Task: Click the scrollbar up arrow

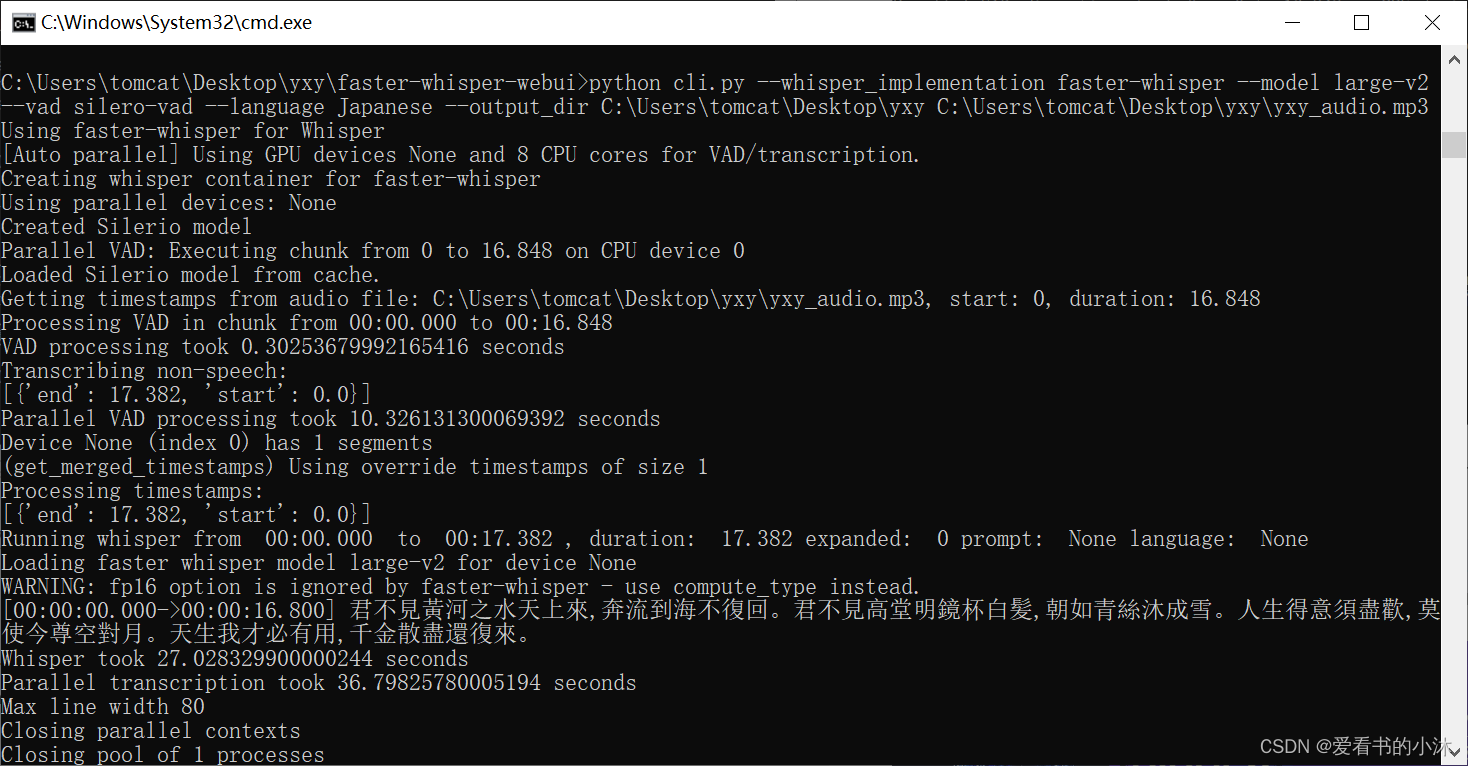Action: coord(1454,56)
